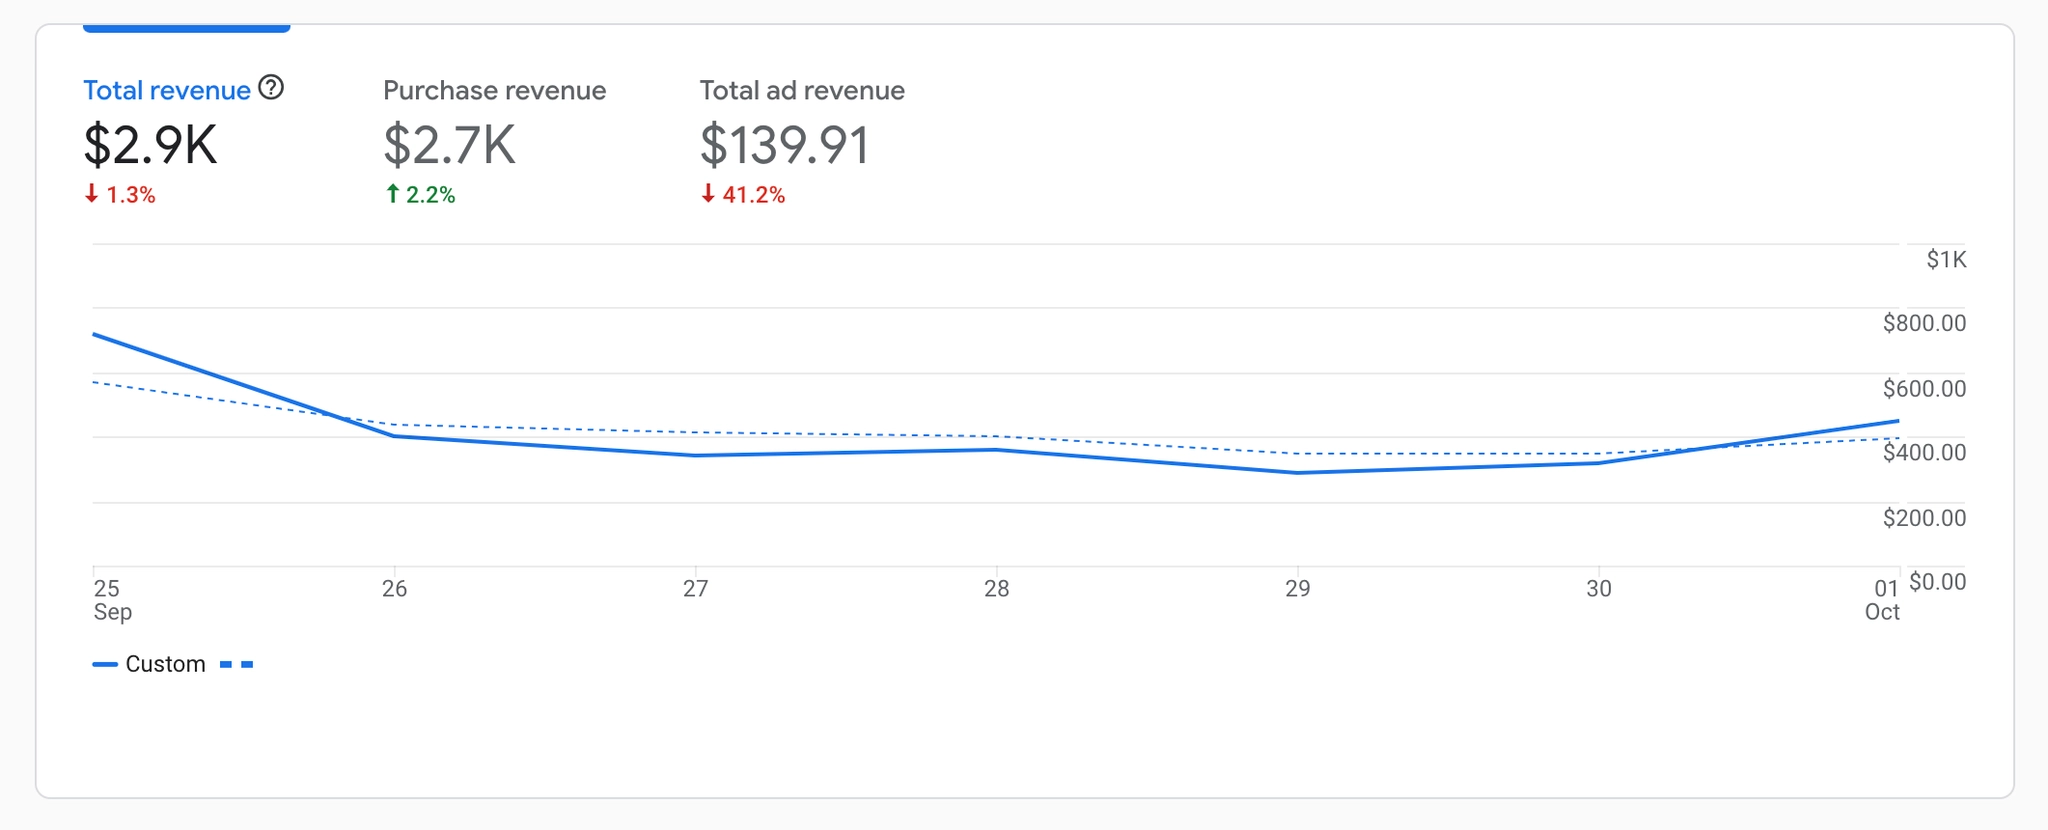The height and width of the screenshot is (830, 2048).
Task: Click the red down arrow next to 1.3%
Action: point(92,194)
